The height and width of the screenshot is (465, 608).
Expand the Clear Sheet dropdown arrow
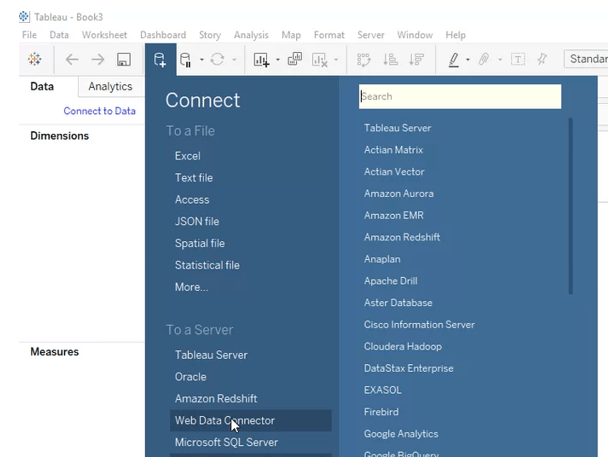(x=336, y=60)
